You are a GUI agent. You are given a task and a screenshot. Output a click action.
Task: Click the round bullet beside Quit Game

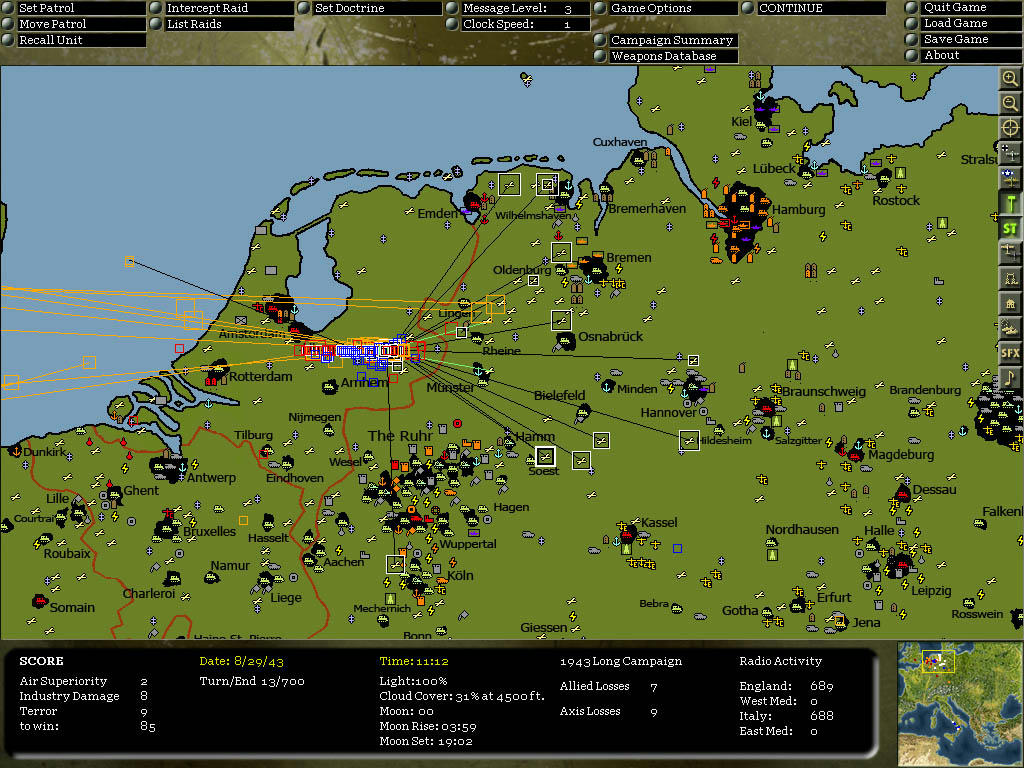[x=912, y=7]
